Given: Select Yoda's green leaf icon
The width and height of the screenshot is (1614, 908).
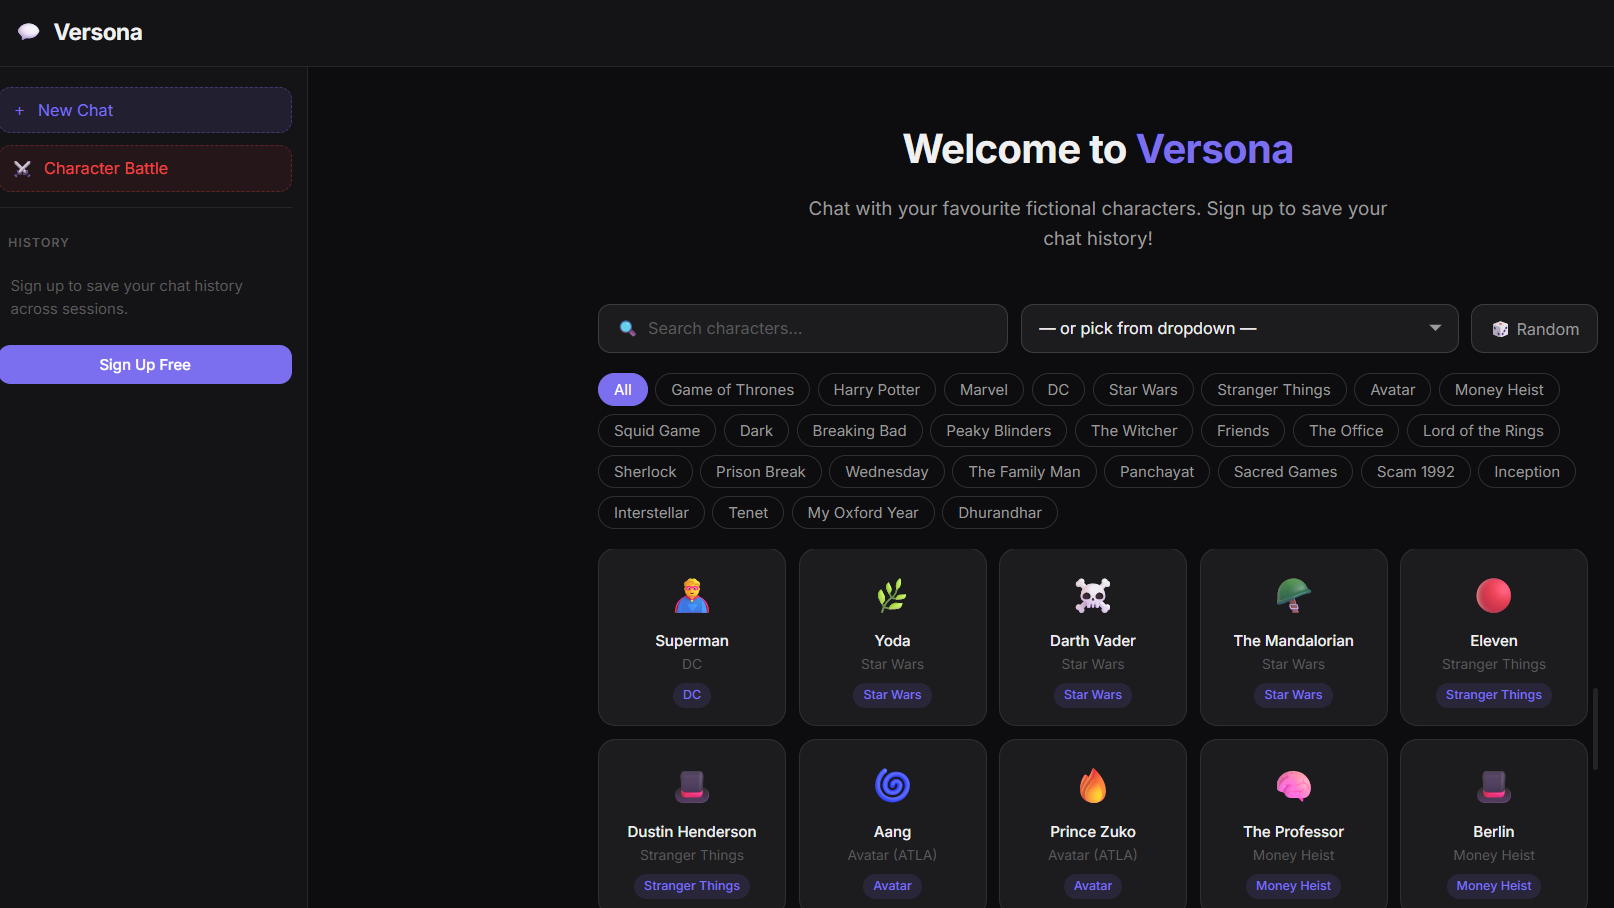Looking at the screenshot, I should click(892, 596).
